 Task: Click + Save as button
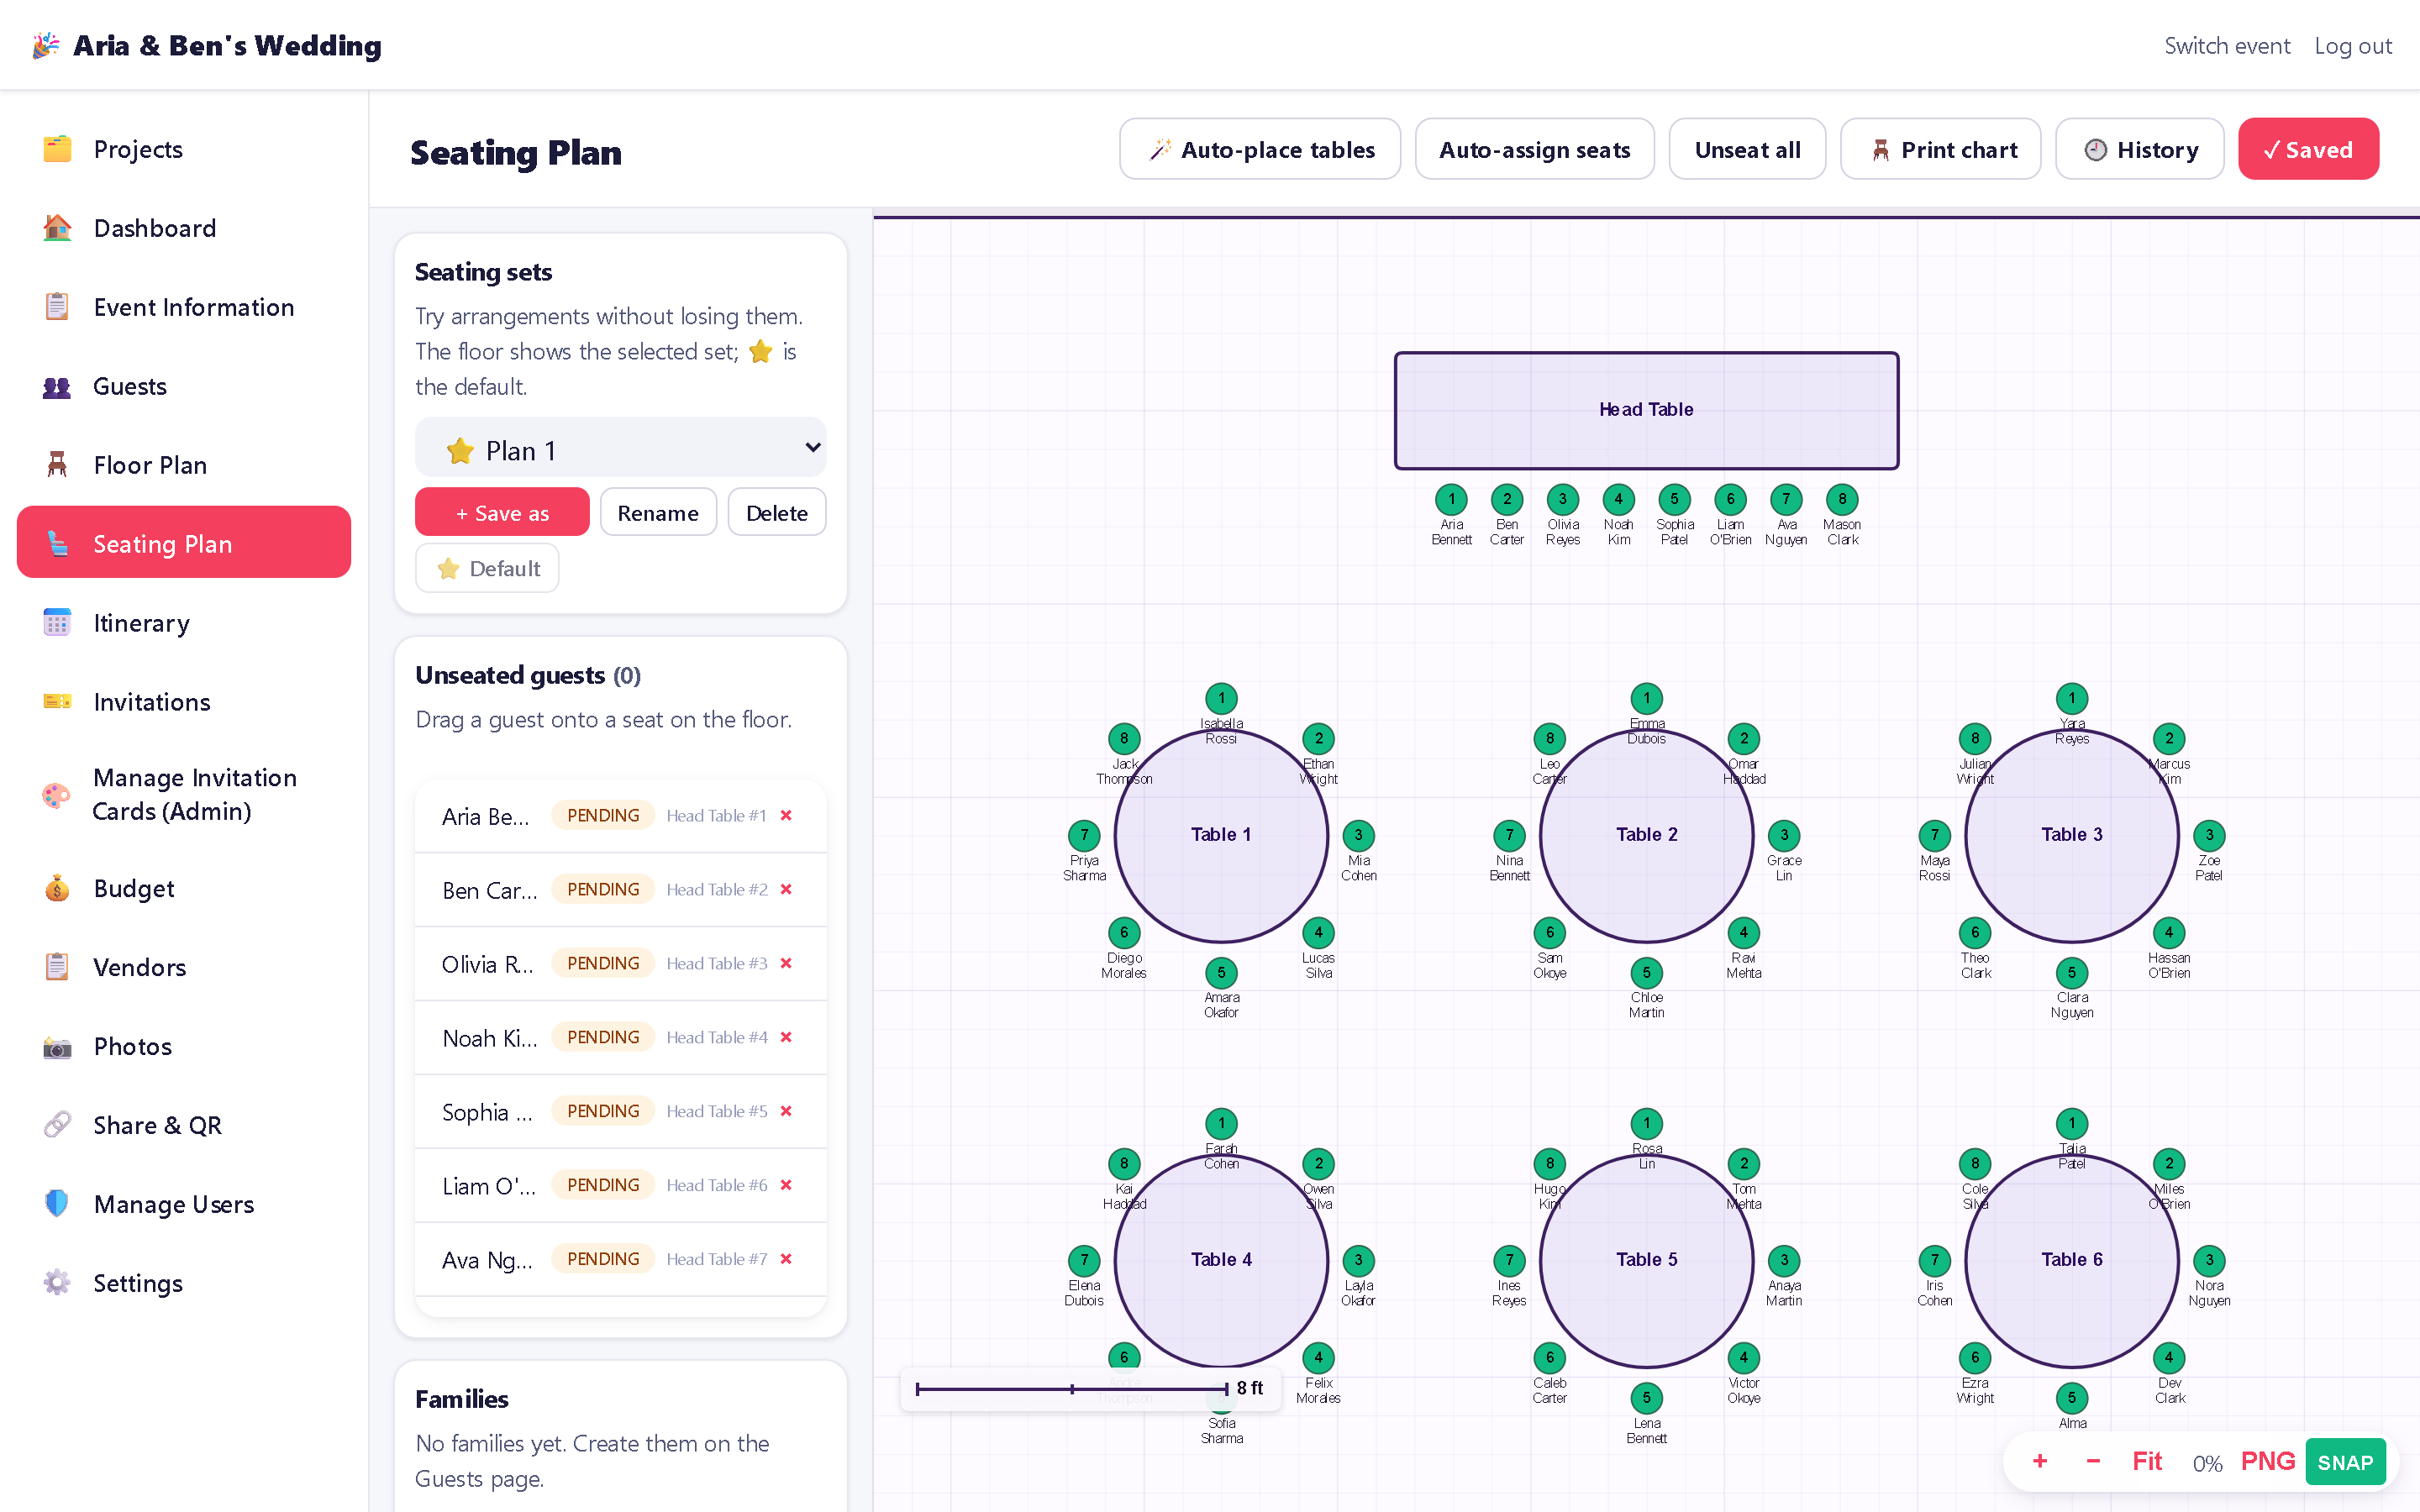[502, 512]
